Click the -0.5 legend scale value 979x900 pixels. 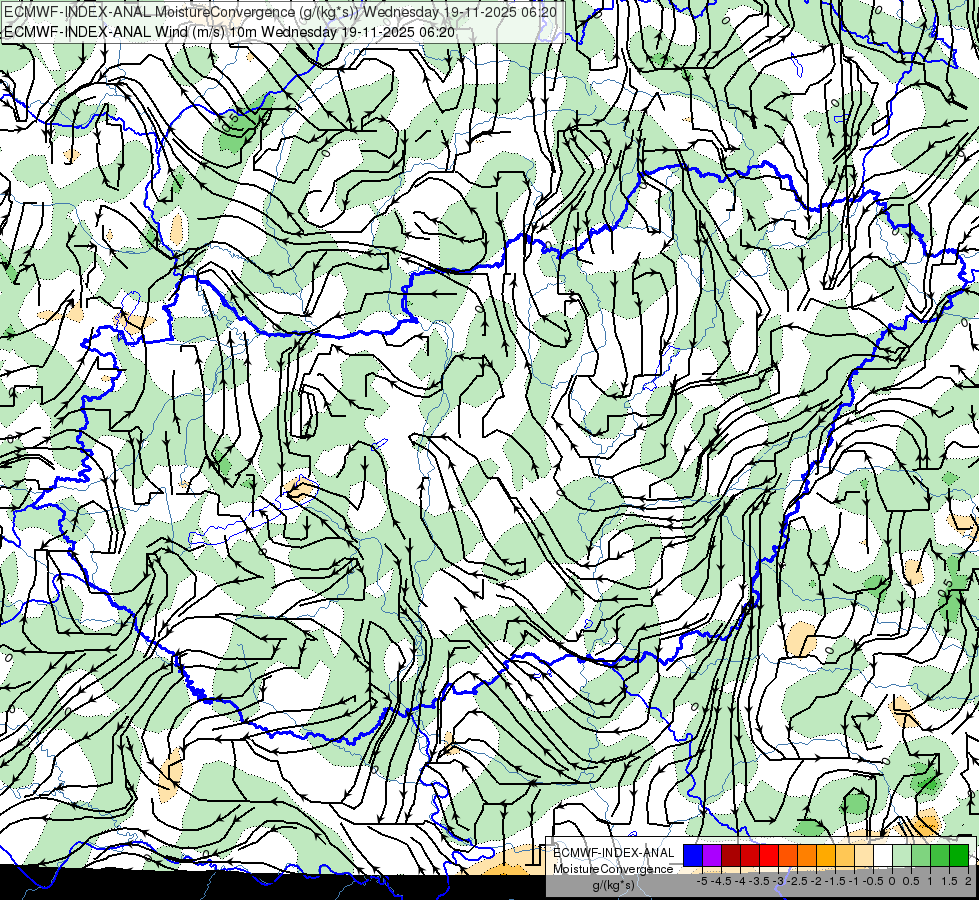(873, 881)
